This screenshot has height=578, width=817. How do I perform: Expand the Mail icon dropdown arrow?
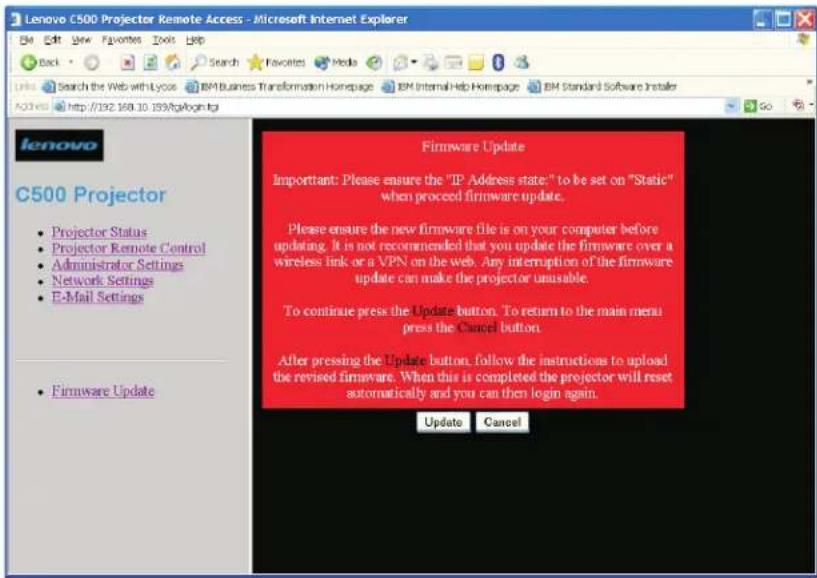click(414, 63)
